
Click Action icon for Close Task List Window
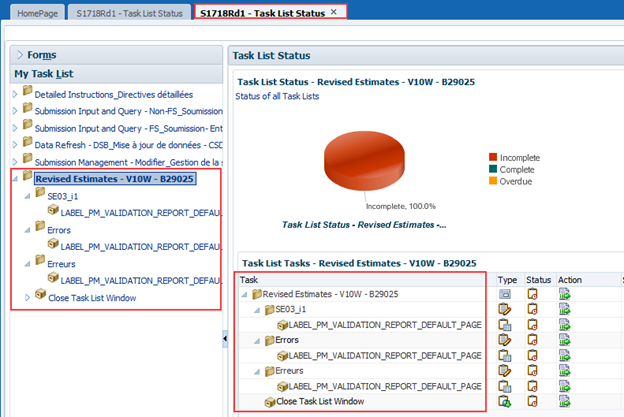tap(564, 401)
